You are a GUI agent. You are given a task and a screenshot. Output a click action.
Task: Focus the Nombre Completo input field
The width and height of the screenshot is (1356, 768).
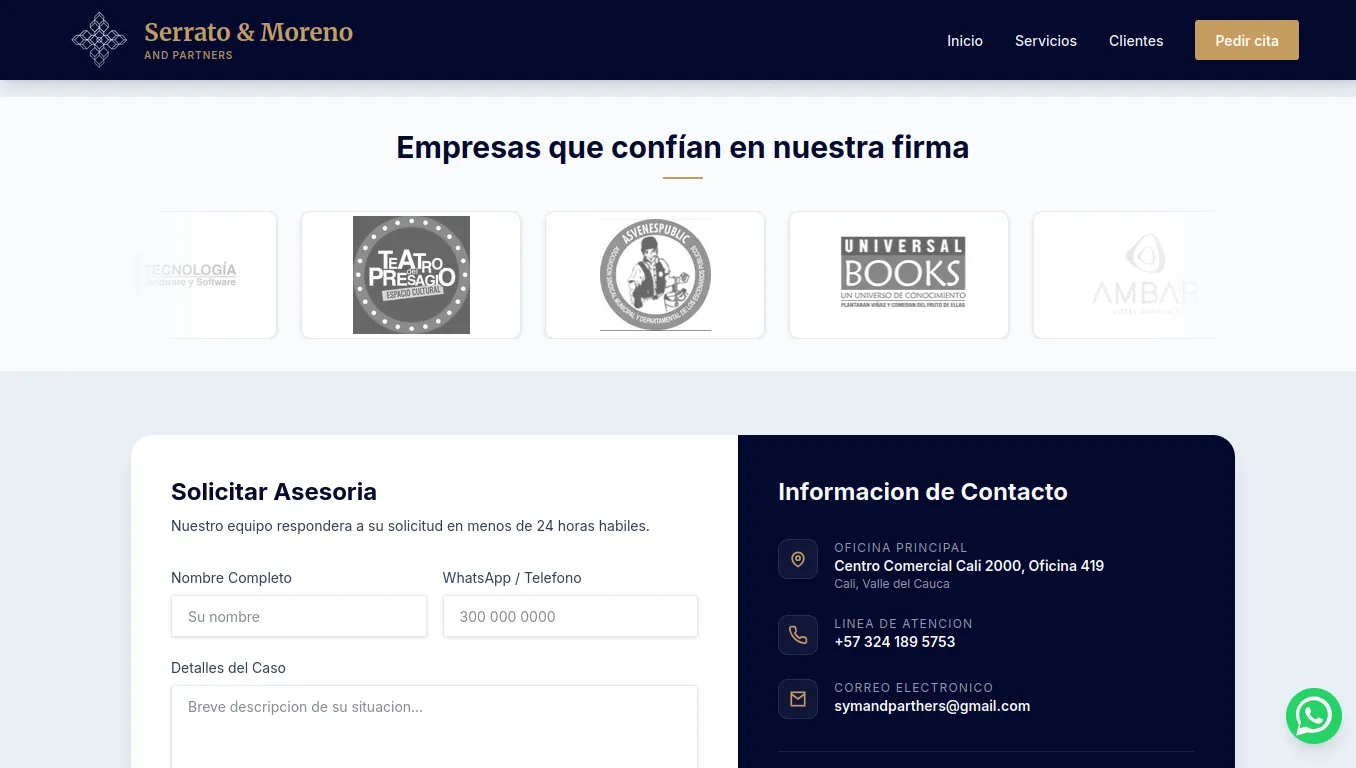[299, 616]
